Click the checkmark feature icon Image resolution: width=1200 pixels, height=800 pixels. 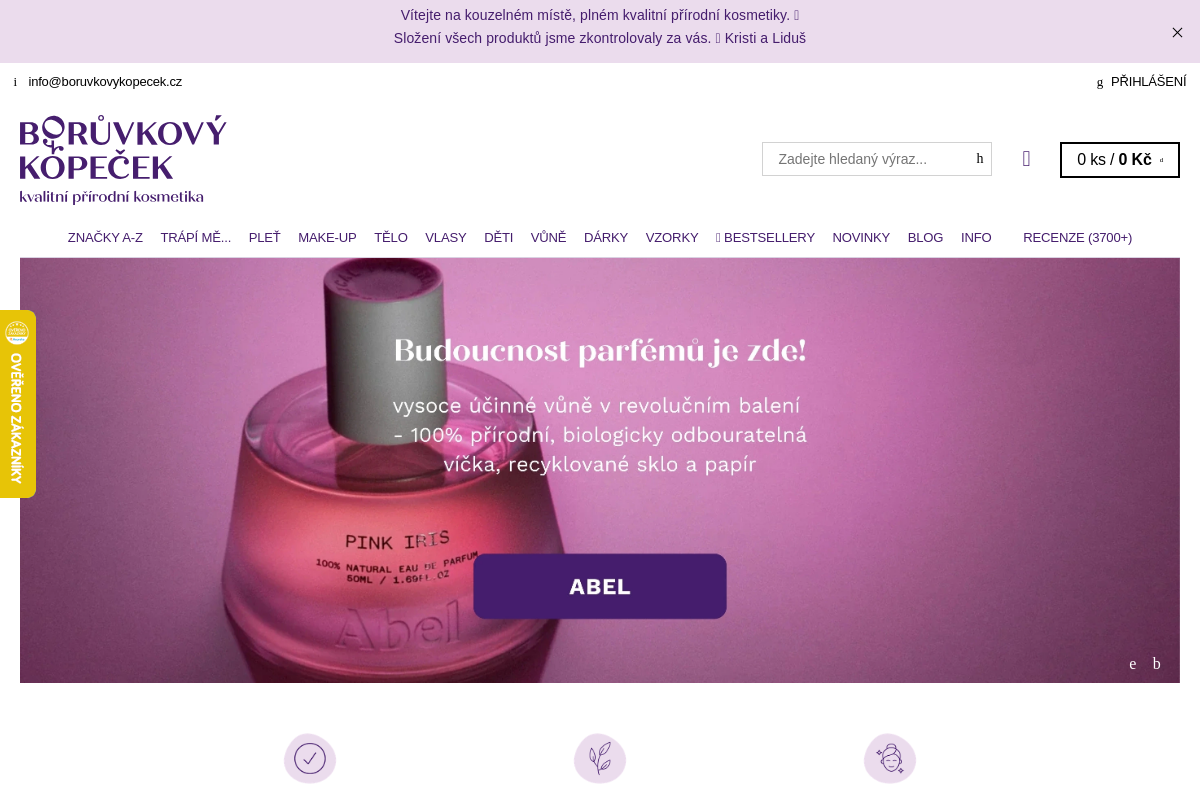click(x=310, y=758)
